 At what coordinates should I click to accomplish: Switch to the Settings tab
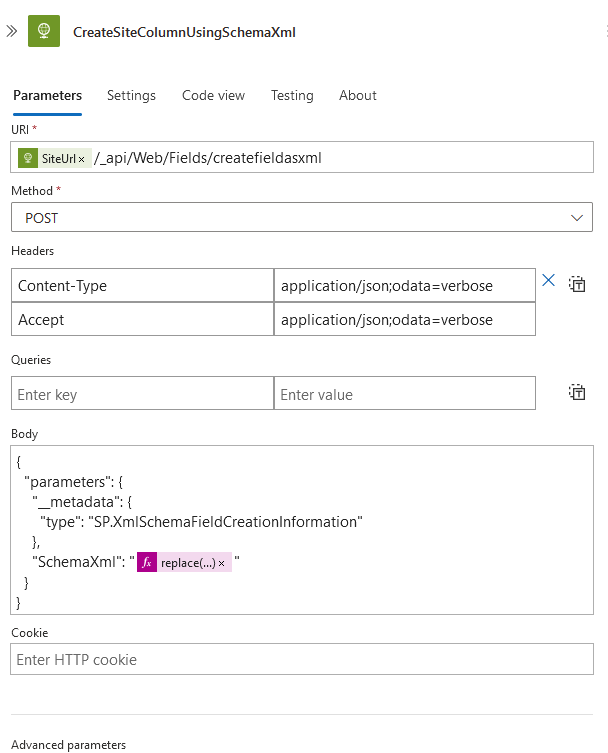pyautogui.click(x=131, y=96)
